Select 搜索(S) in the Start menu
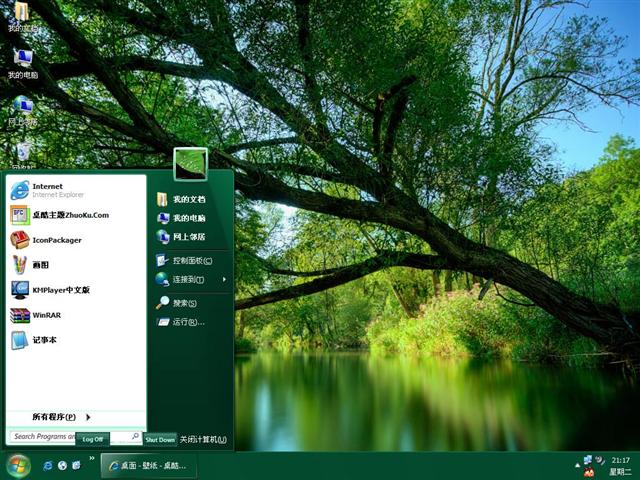Image resolution: width=640 pixels, height=480 pixels. tap(184, 303)
